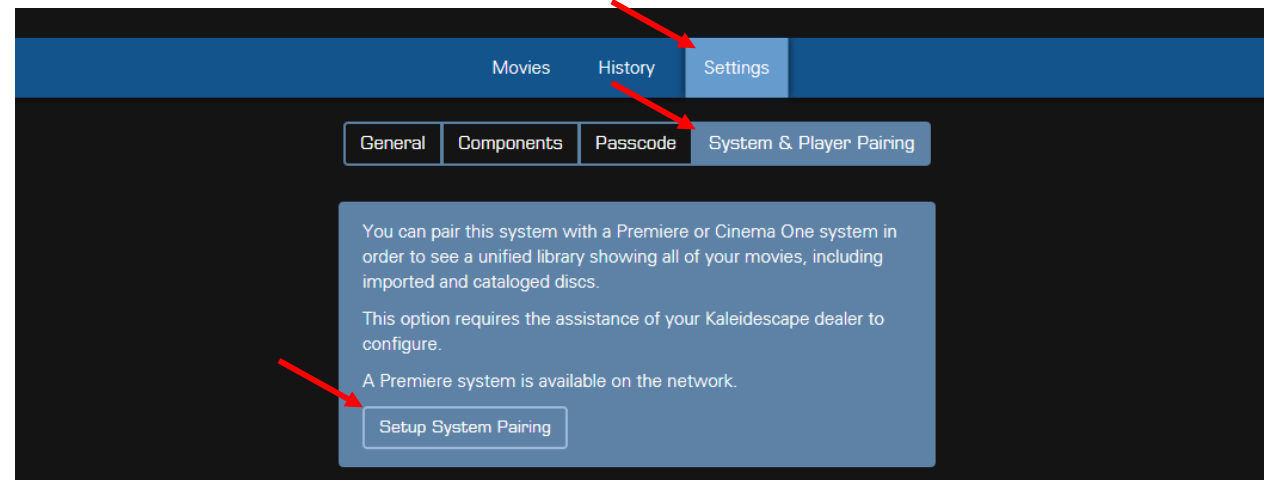The width and height of the screenshot is (1272, 487).
Task: Select the highlighted Settings tab
Action: coord(736,68)
